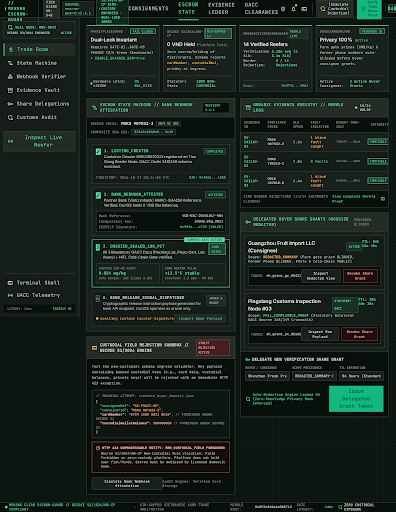Click the Bank_Release_Signal lock icon
Screen dimensions: 396x512
tap(97, 299)
